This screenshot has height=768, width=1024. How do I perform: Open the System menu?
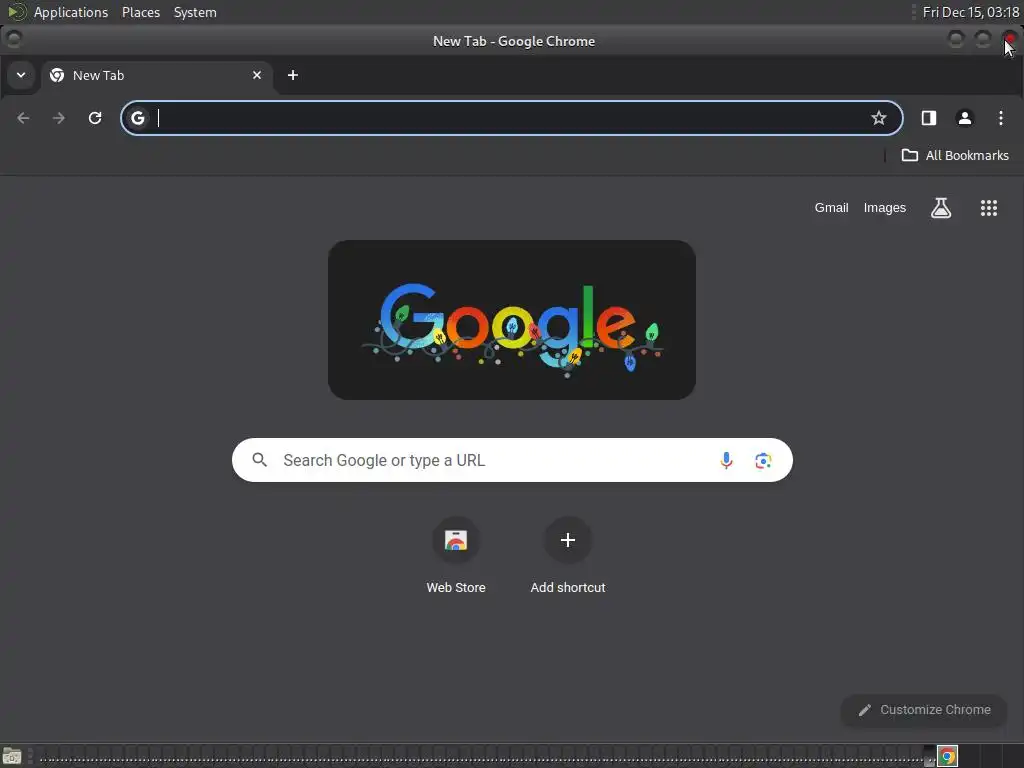pyautogui.click(x=195, y=12)
